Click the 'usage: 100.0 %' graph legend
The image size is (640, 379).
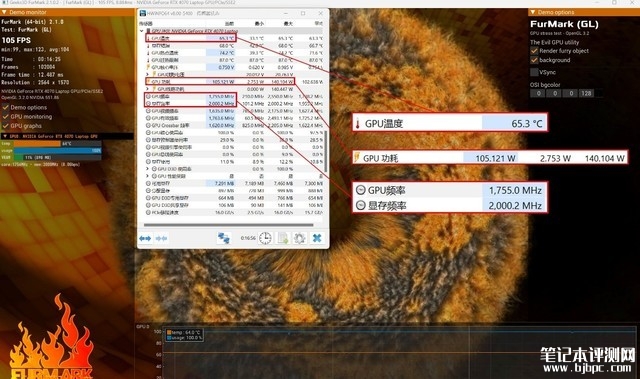(x=184, y=338)
